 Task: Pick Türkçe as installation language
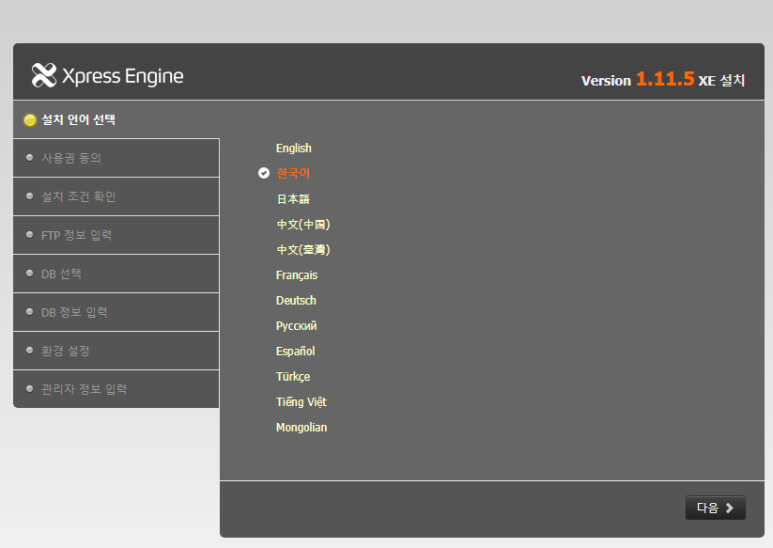coord(293,377)
